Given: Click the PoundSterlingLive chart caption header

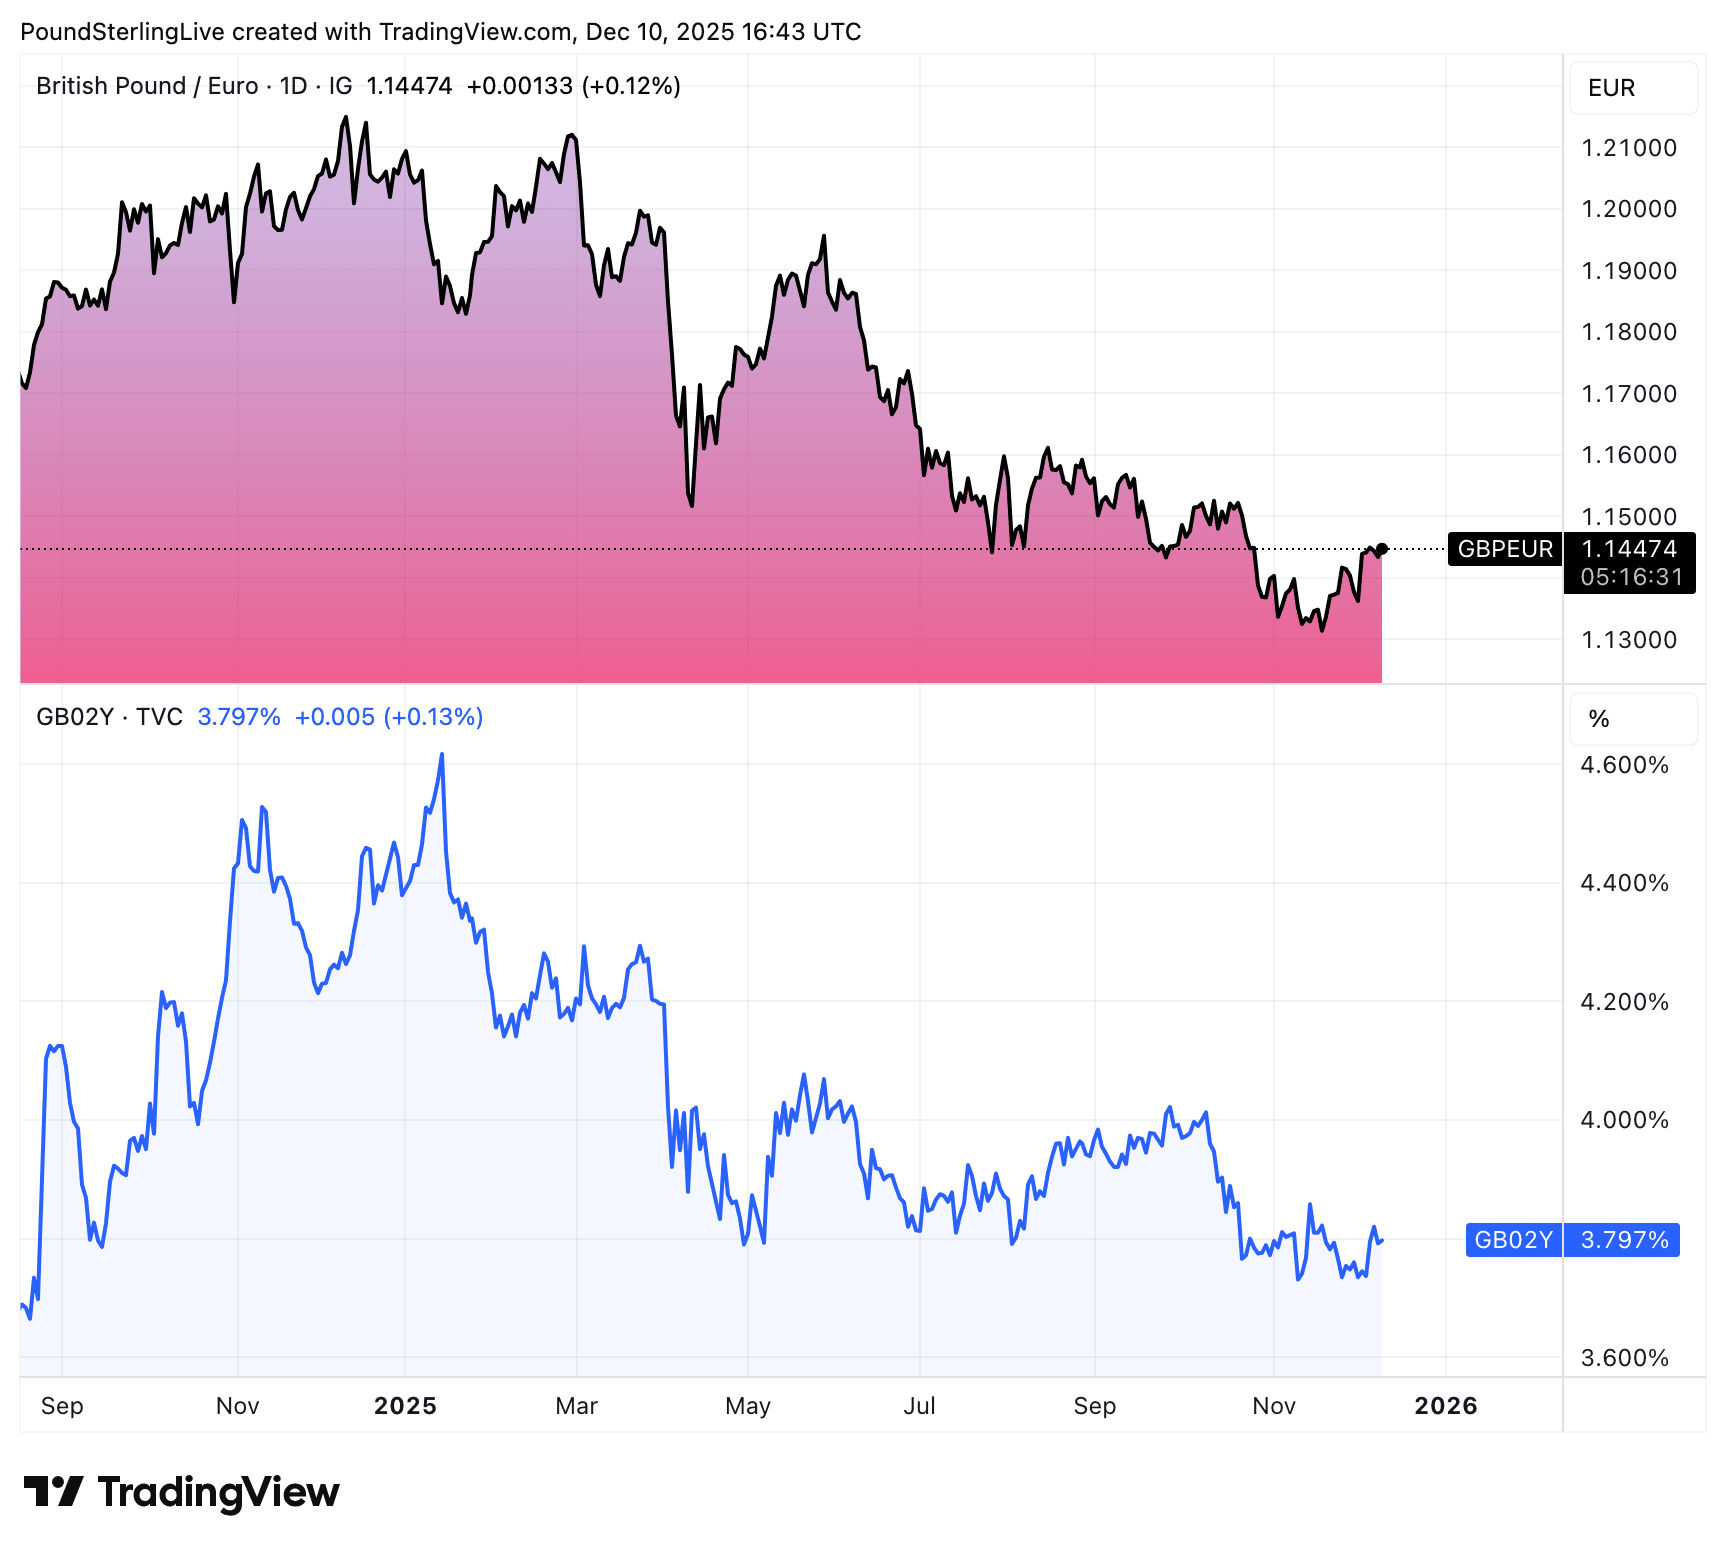Looking at the screenshot, I should coord(440,32).
